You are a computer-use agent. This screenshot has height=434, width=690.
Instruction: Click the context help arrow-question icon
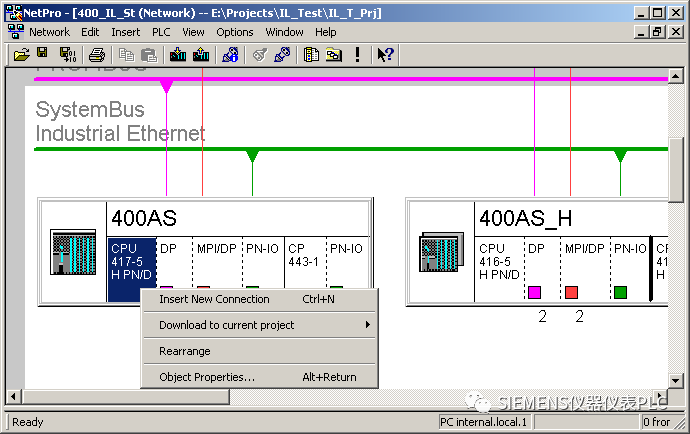(x=385, y=55)
